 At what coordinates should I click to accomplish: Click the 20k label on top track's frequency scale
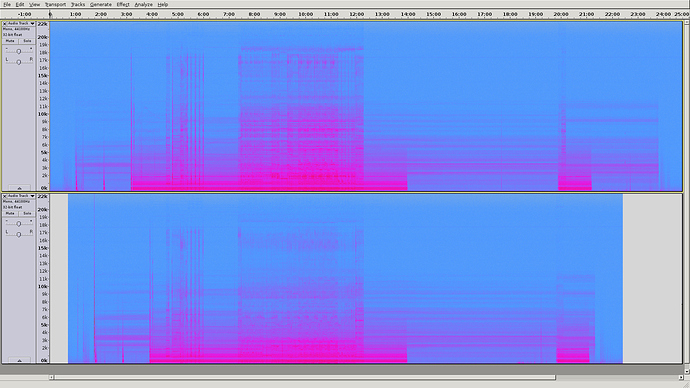[x=43, y=37]
